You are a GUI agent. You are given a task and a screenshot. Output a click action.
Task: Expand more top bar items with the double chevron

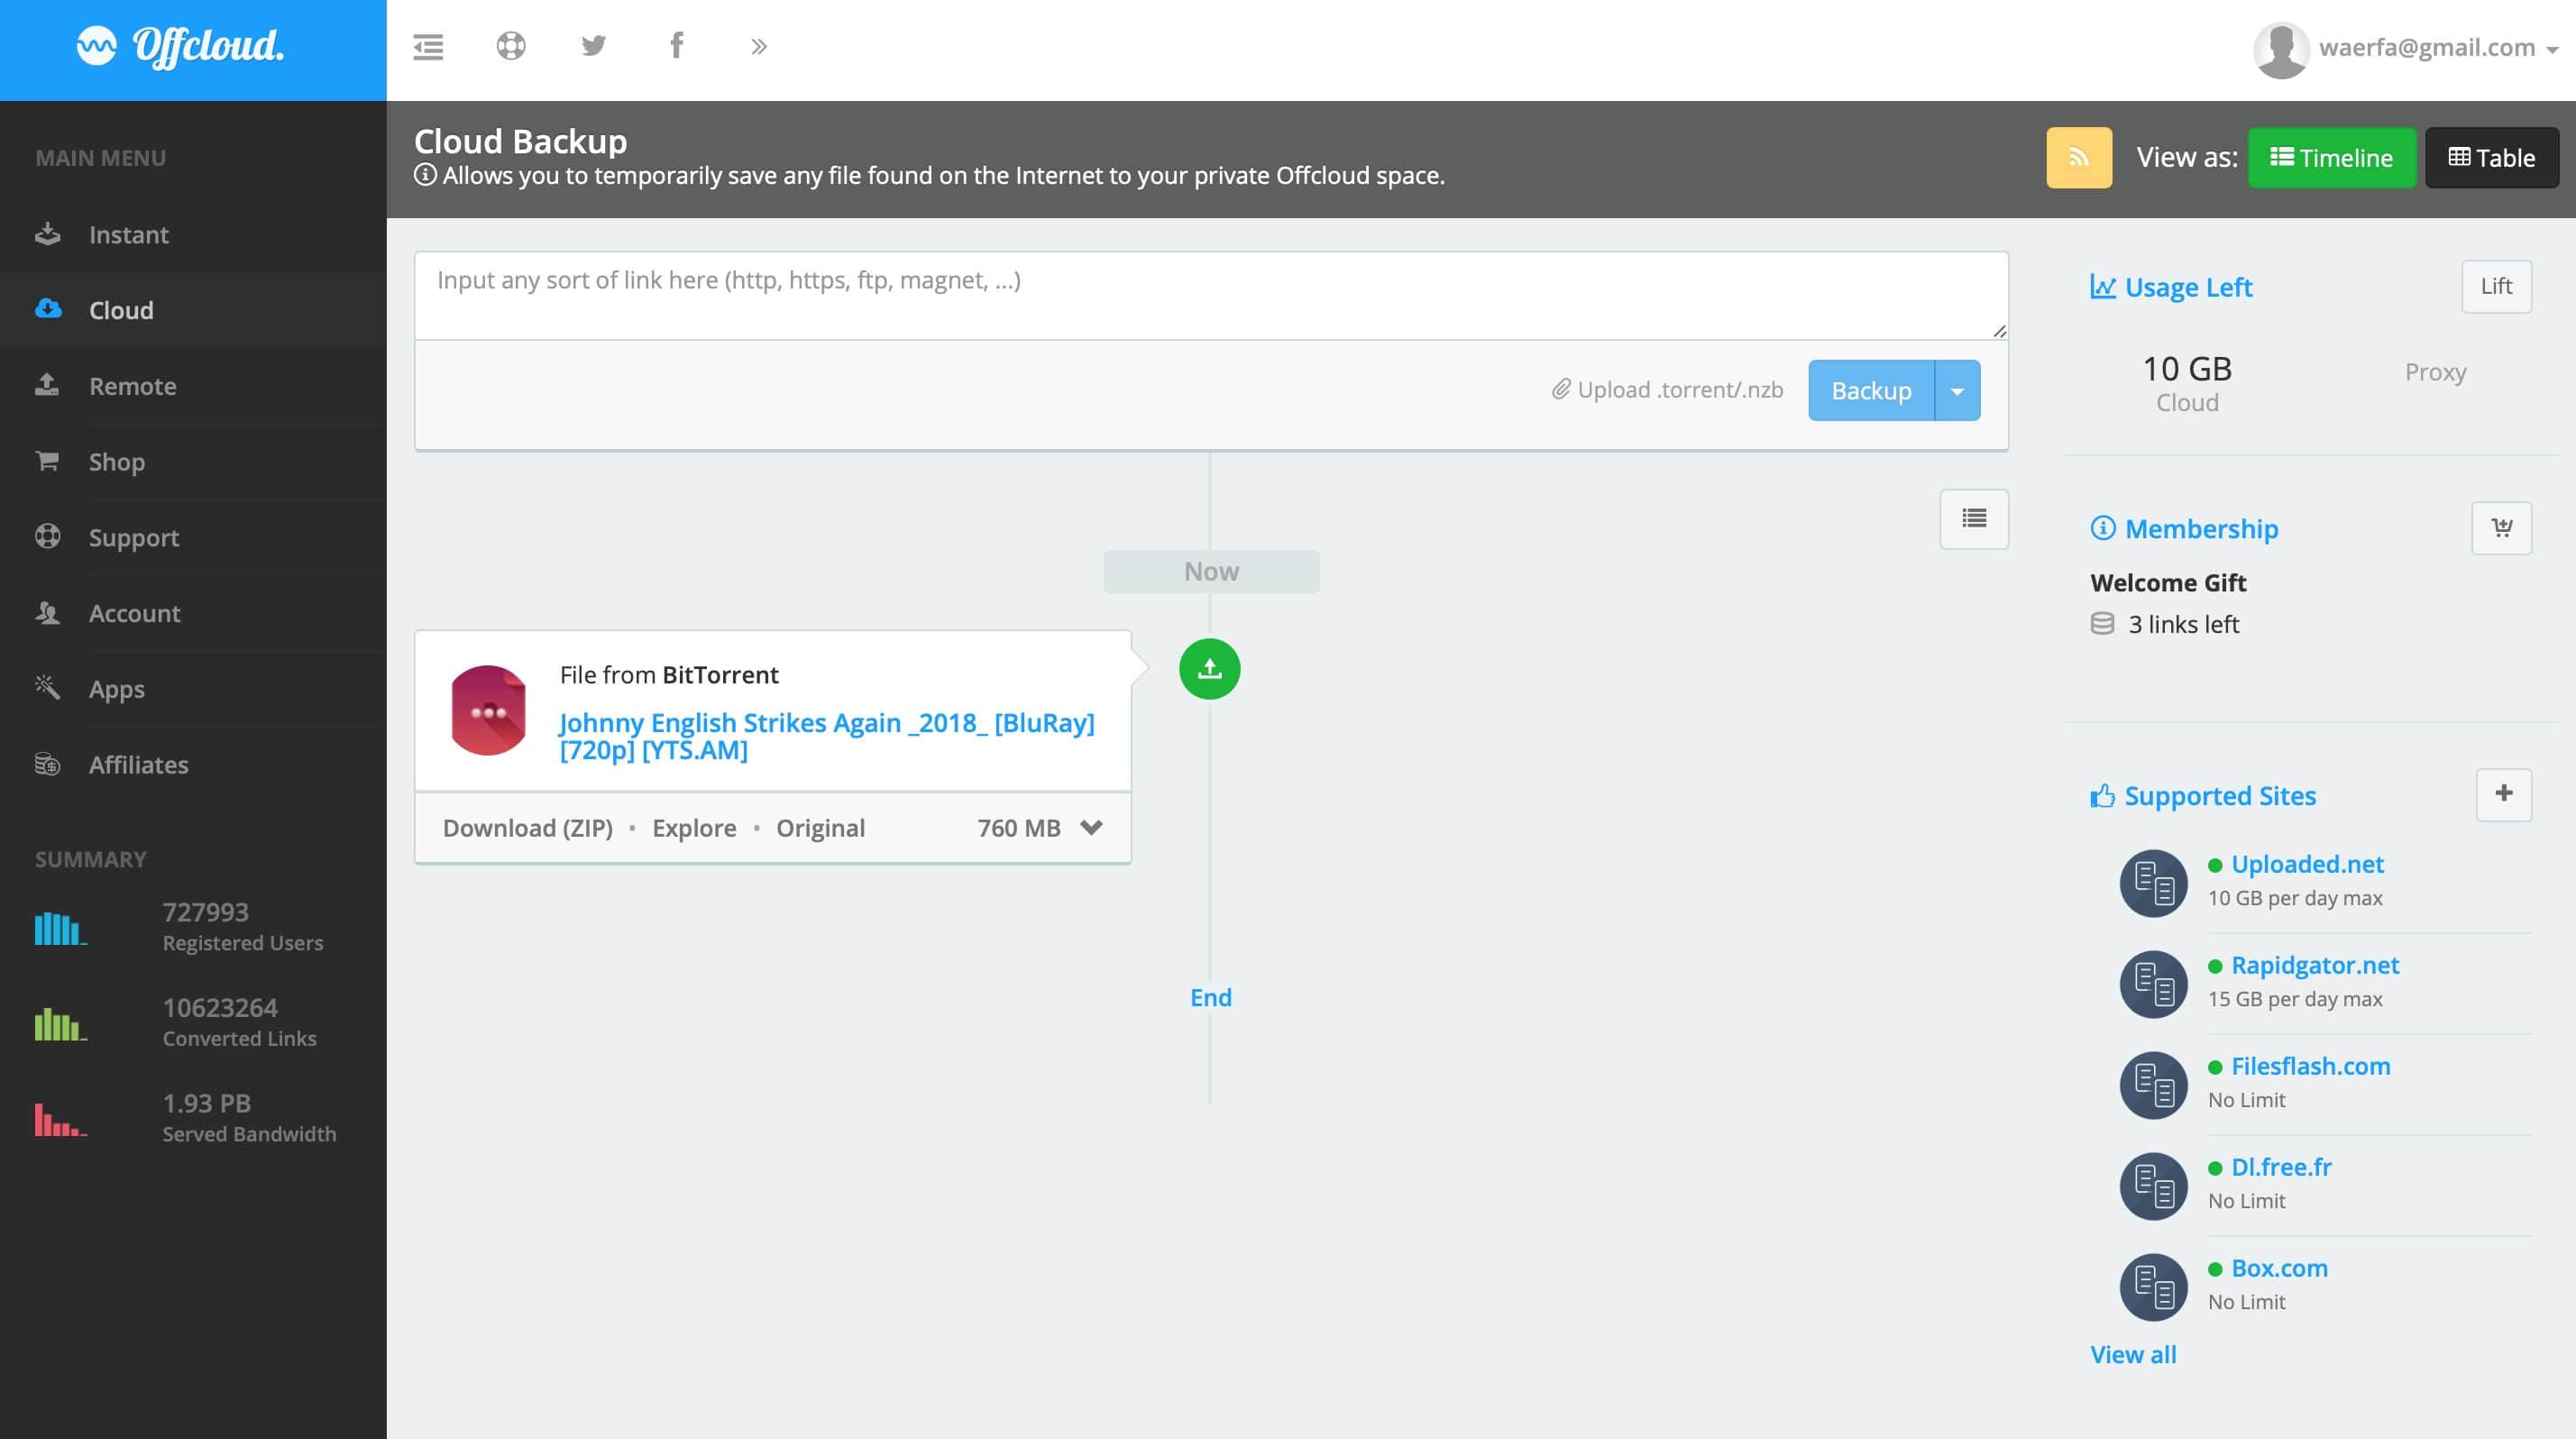click(759, 46)
